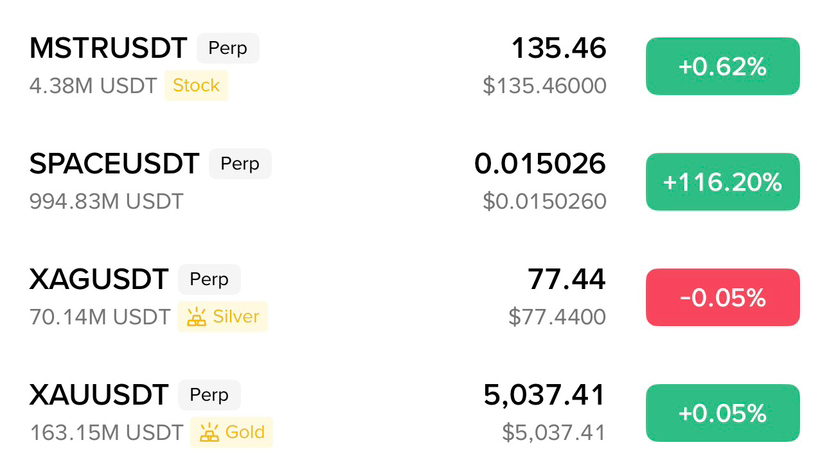Image resolution: width=829 pixels, height=474 pixels.
Task: Click the 994.83M USDT volume text
Action: tap(106, 202)
